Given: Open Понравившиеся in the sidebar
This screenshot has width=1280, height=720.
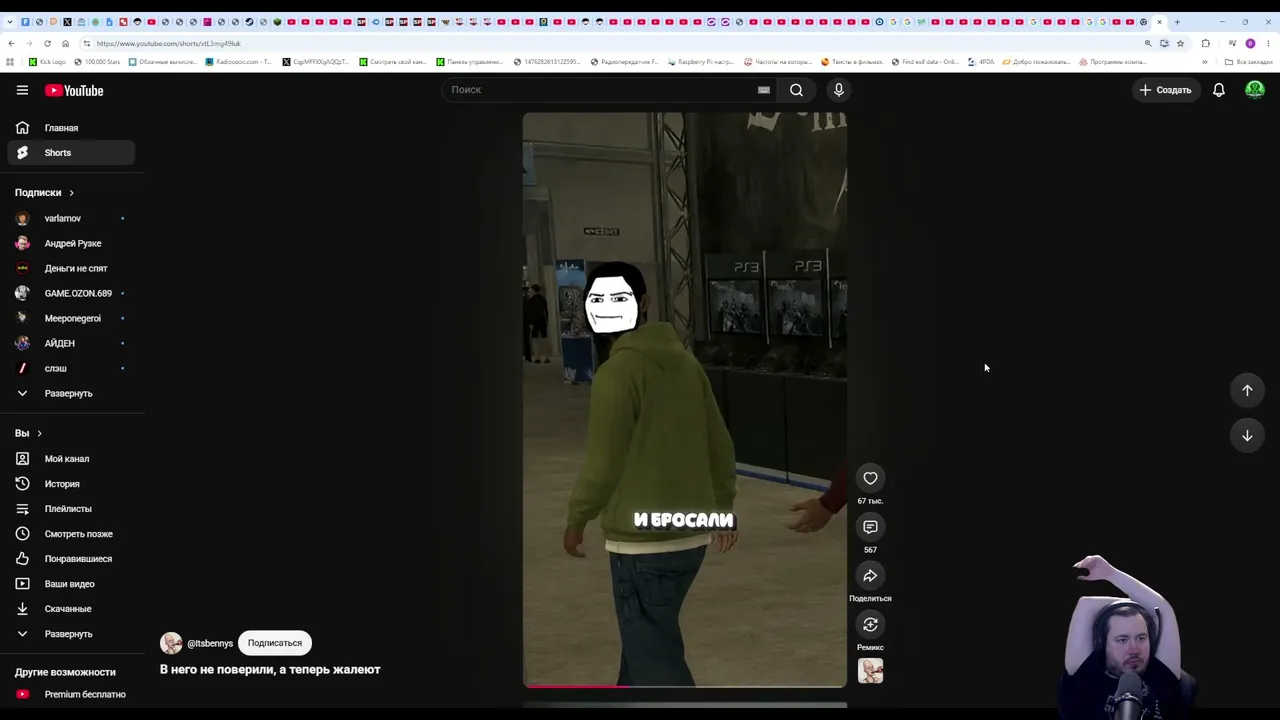Looking at the screenshot, I should coord(71,559).
